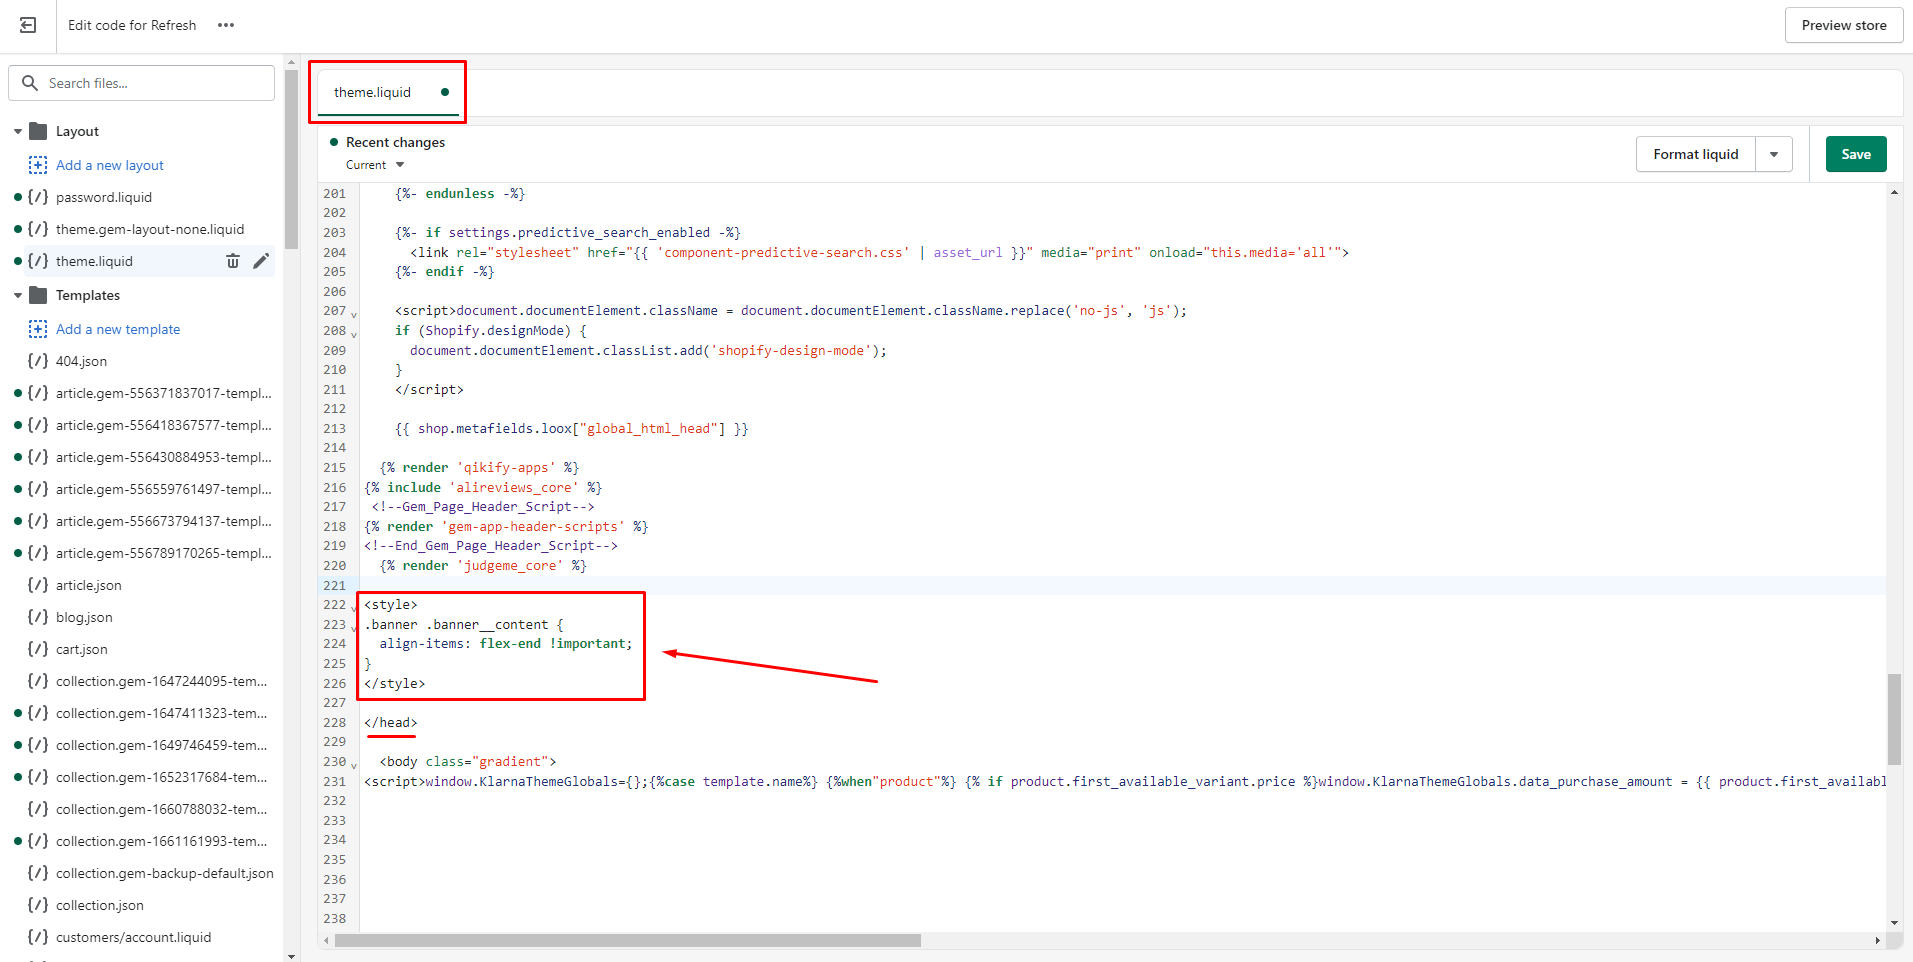
Task: Click the 404.json file icon
Action: click(x=38, y=361)
